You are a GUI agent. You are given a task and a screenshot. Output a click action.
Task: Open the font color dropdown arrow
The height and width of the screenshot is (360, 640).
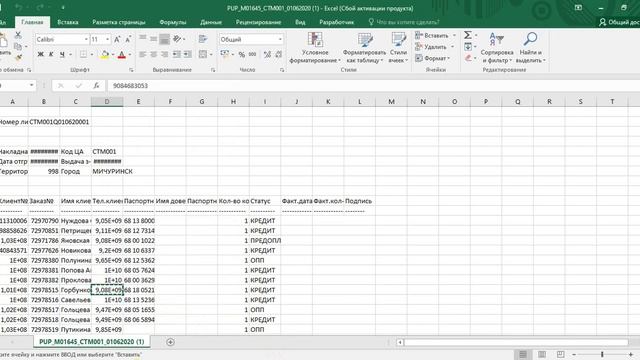pos(130,54)
